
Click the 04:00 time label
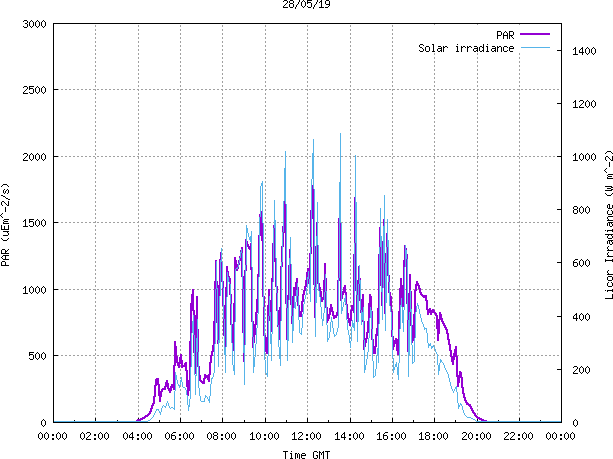click(x=137, y=436)
